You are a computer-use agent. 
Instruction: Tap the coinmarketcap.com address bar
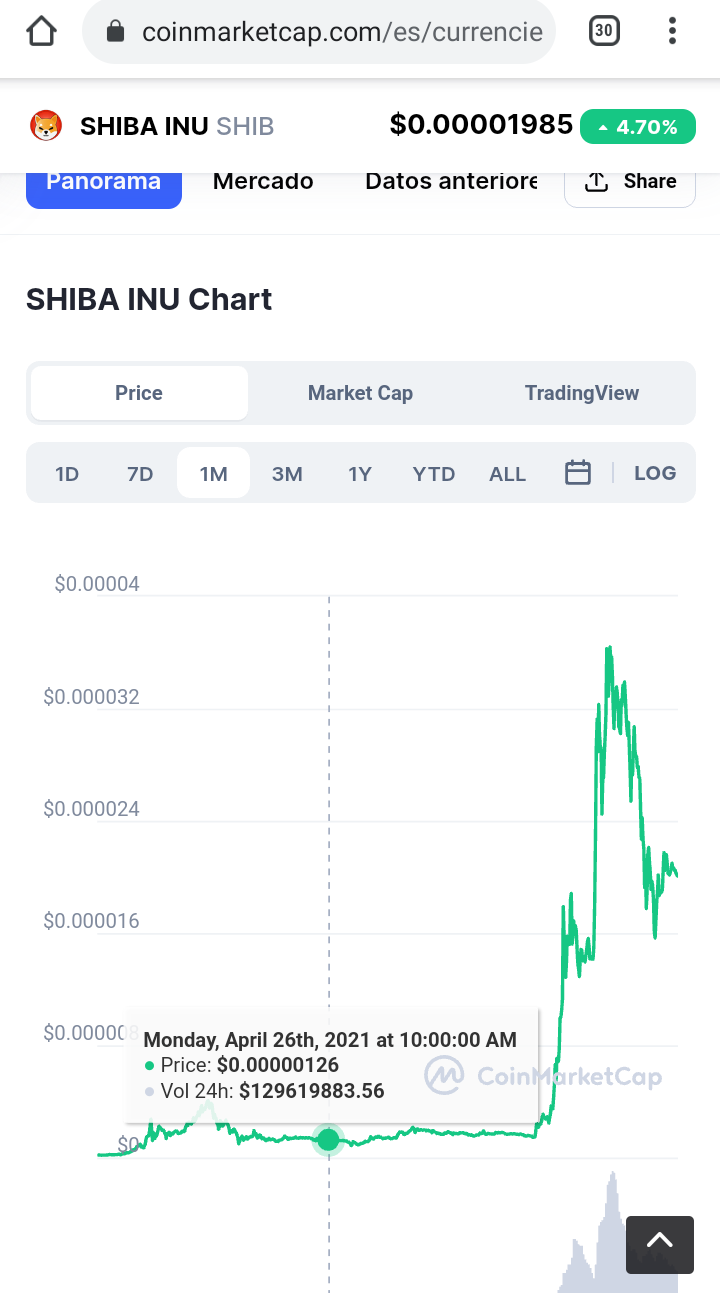pos(340,32)
